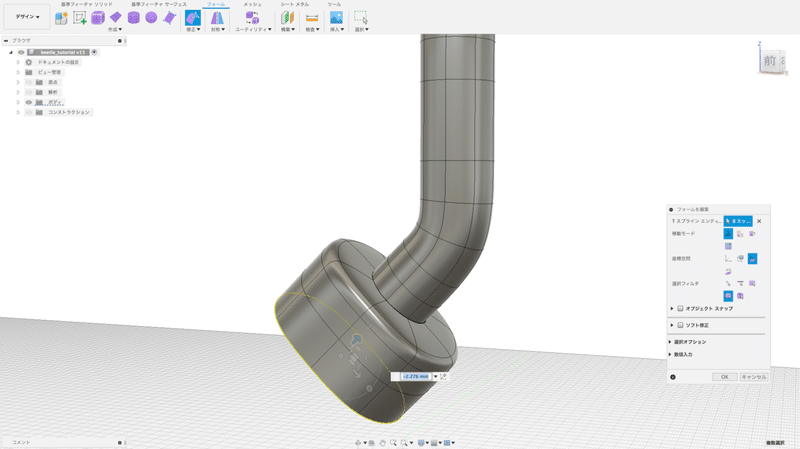This screenshot has height=449, width=800.
Task: Click the Inspect (検査) measure icon
Action: (x=312, y=18)
